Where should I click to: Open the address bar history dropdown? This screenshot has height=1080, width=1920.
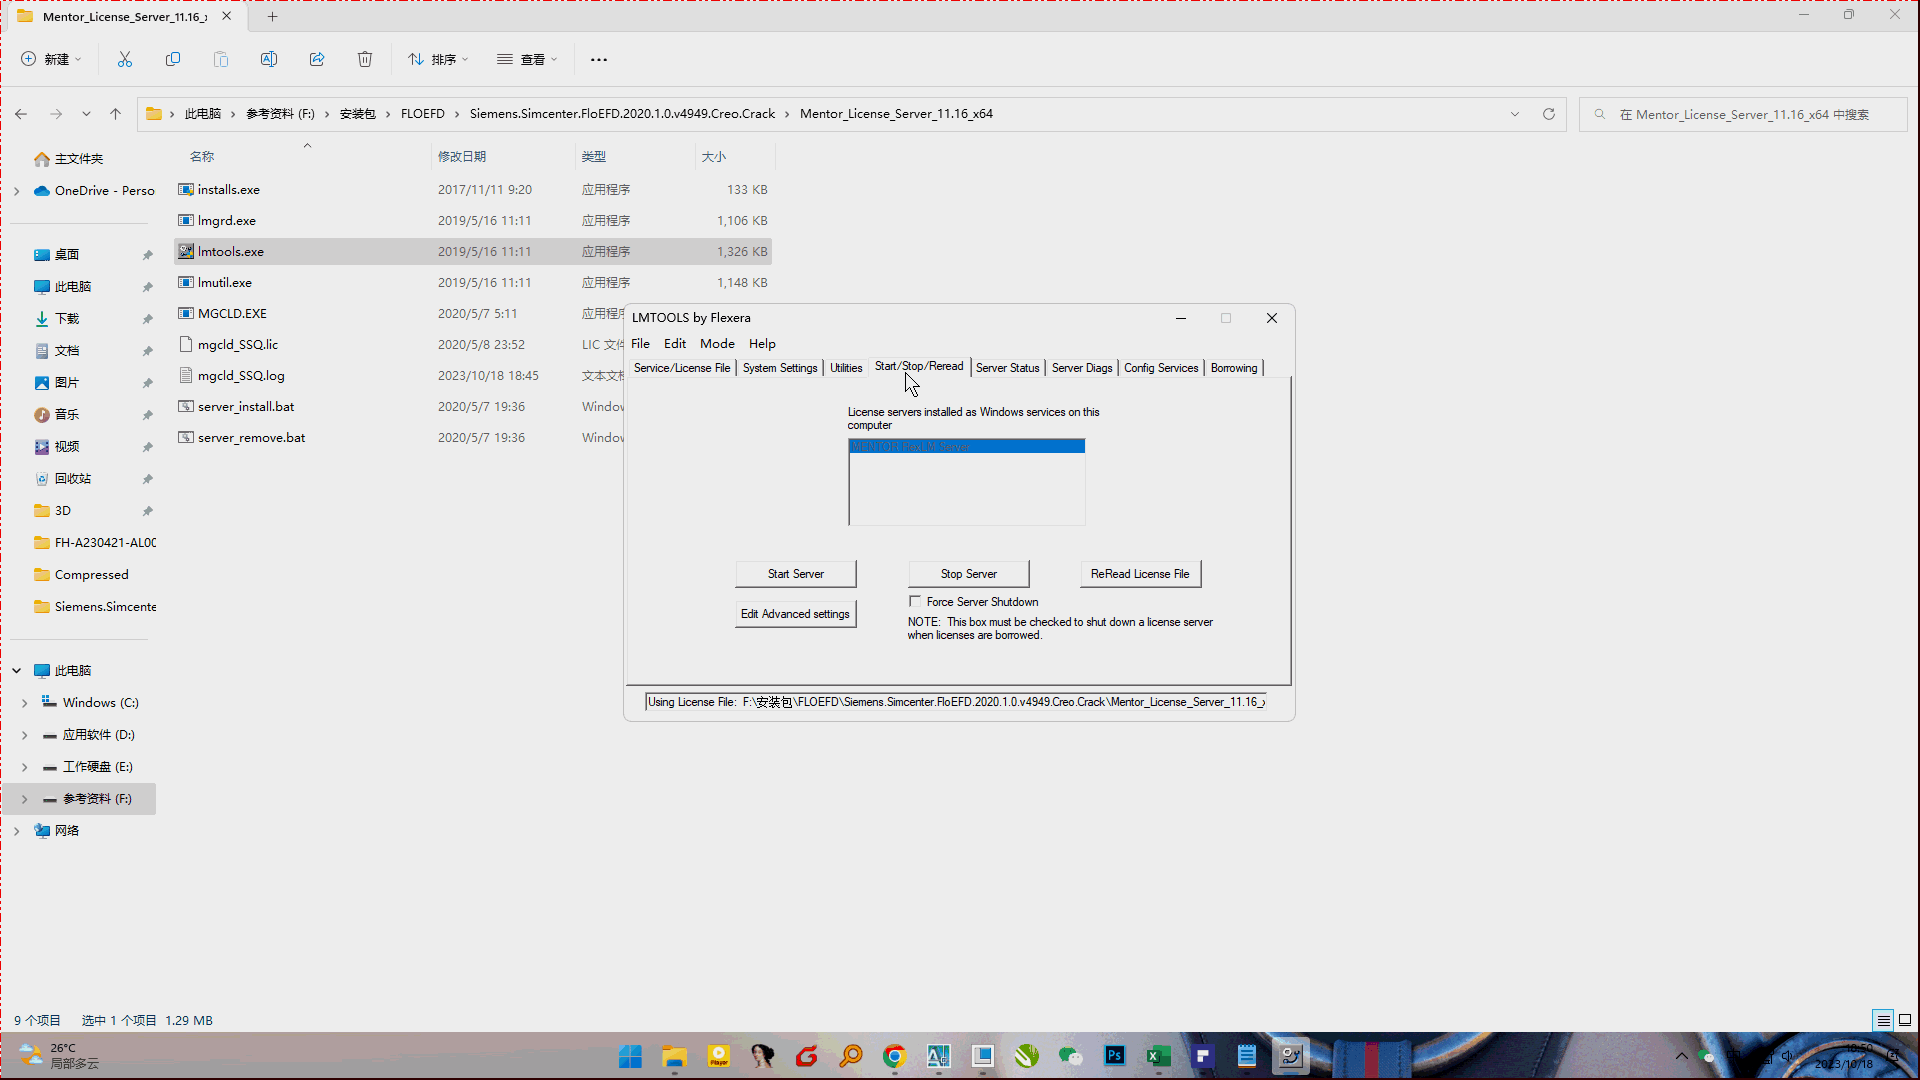(x=1515, y=114)
